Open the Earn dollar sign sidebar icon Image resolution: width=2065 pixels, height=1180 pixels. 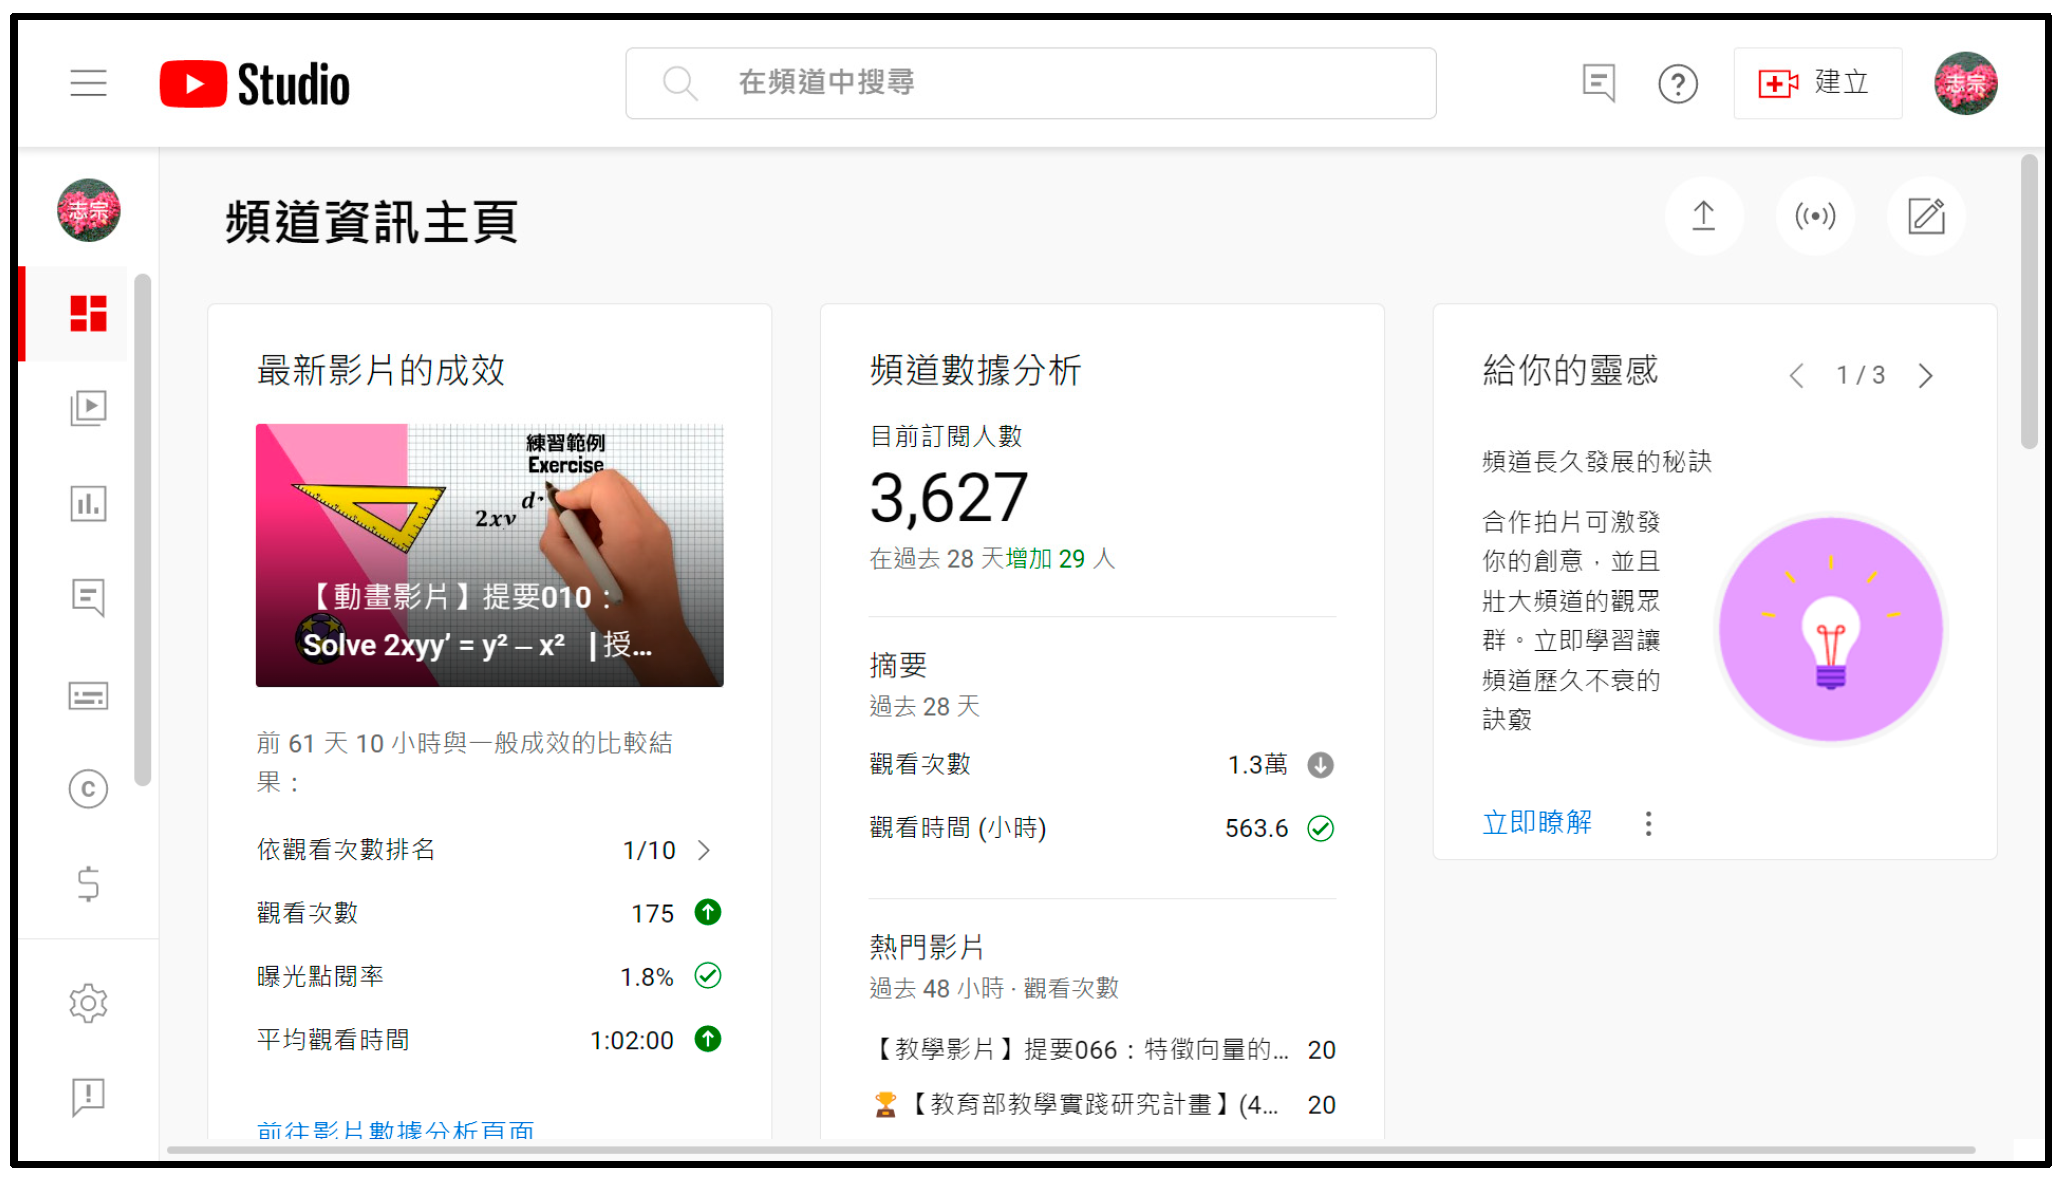88,884
